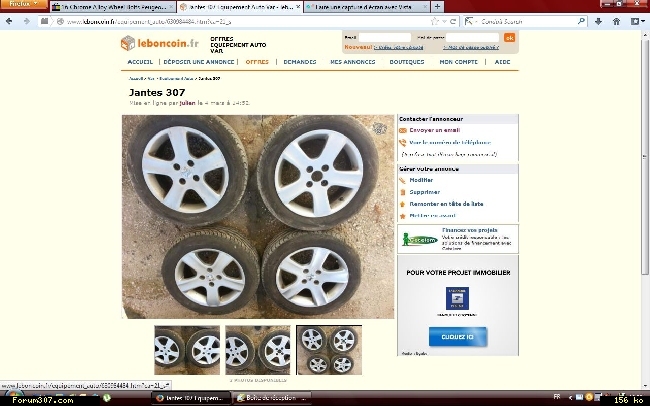Viewport: 650px width, 406px height.
Task: Open the Aide menu item
Action: 502,62
